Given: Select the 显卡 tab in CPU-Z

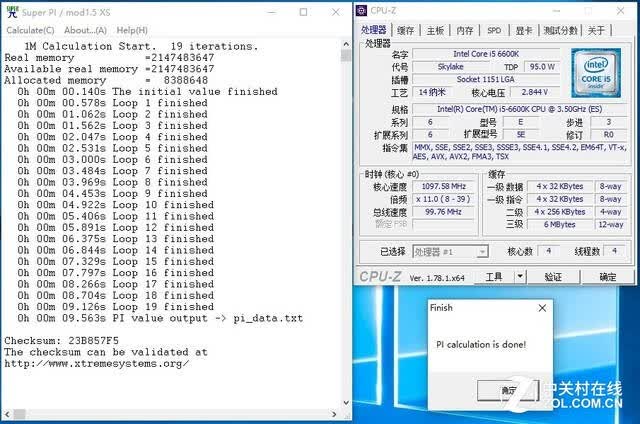Looking at the screenshot, I should 524,30.
